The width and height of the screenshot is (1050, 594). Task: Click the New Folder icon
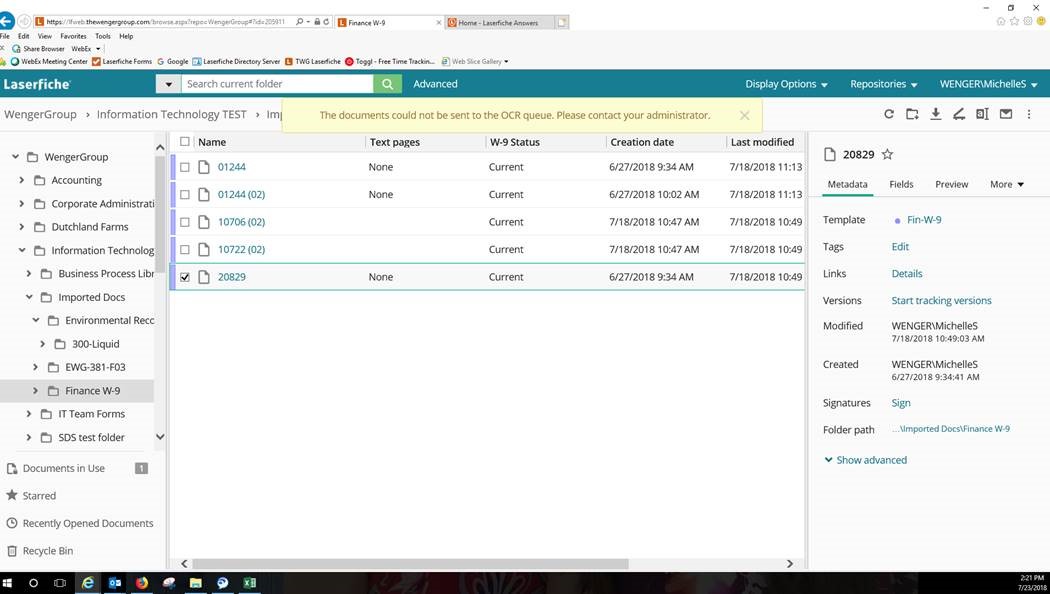point(912,114)
